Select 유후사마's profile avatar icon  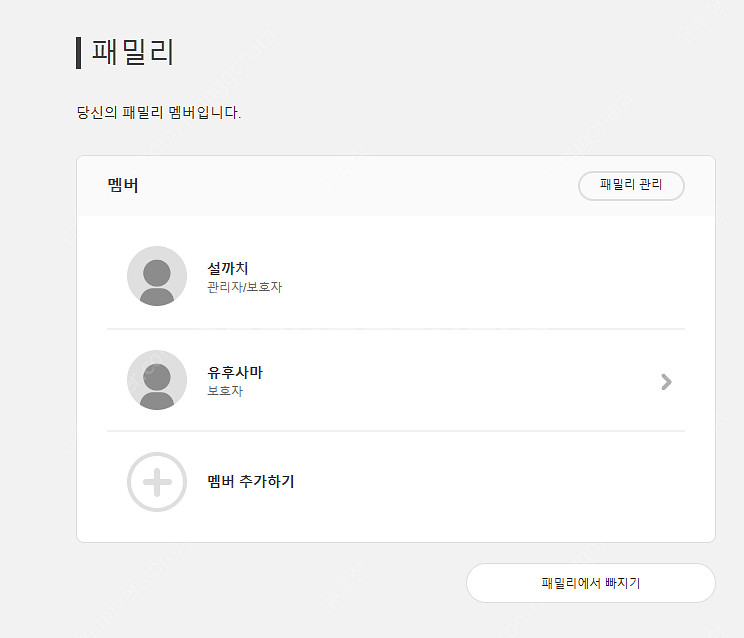[x=157, y=380]
